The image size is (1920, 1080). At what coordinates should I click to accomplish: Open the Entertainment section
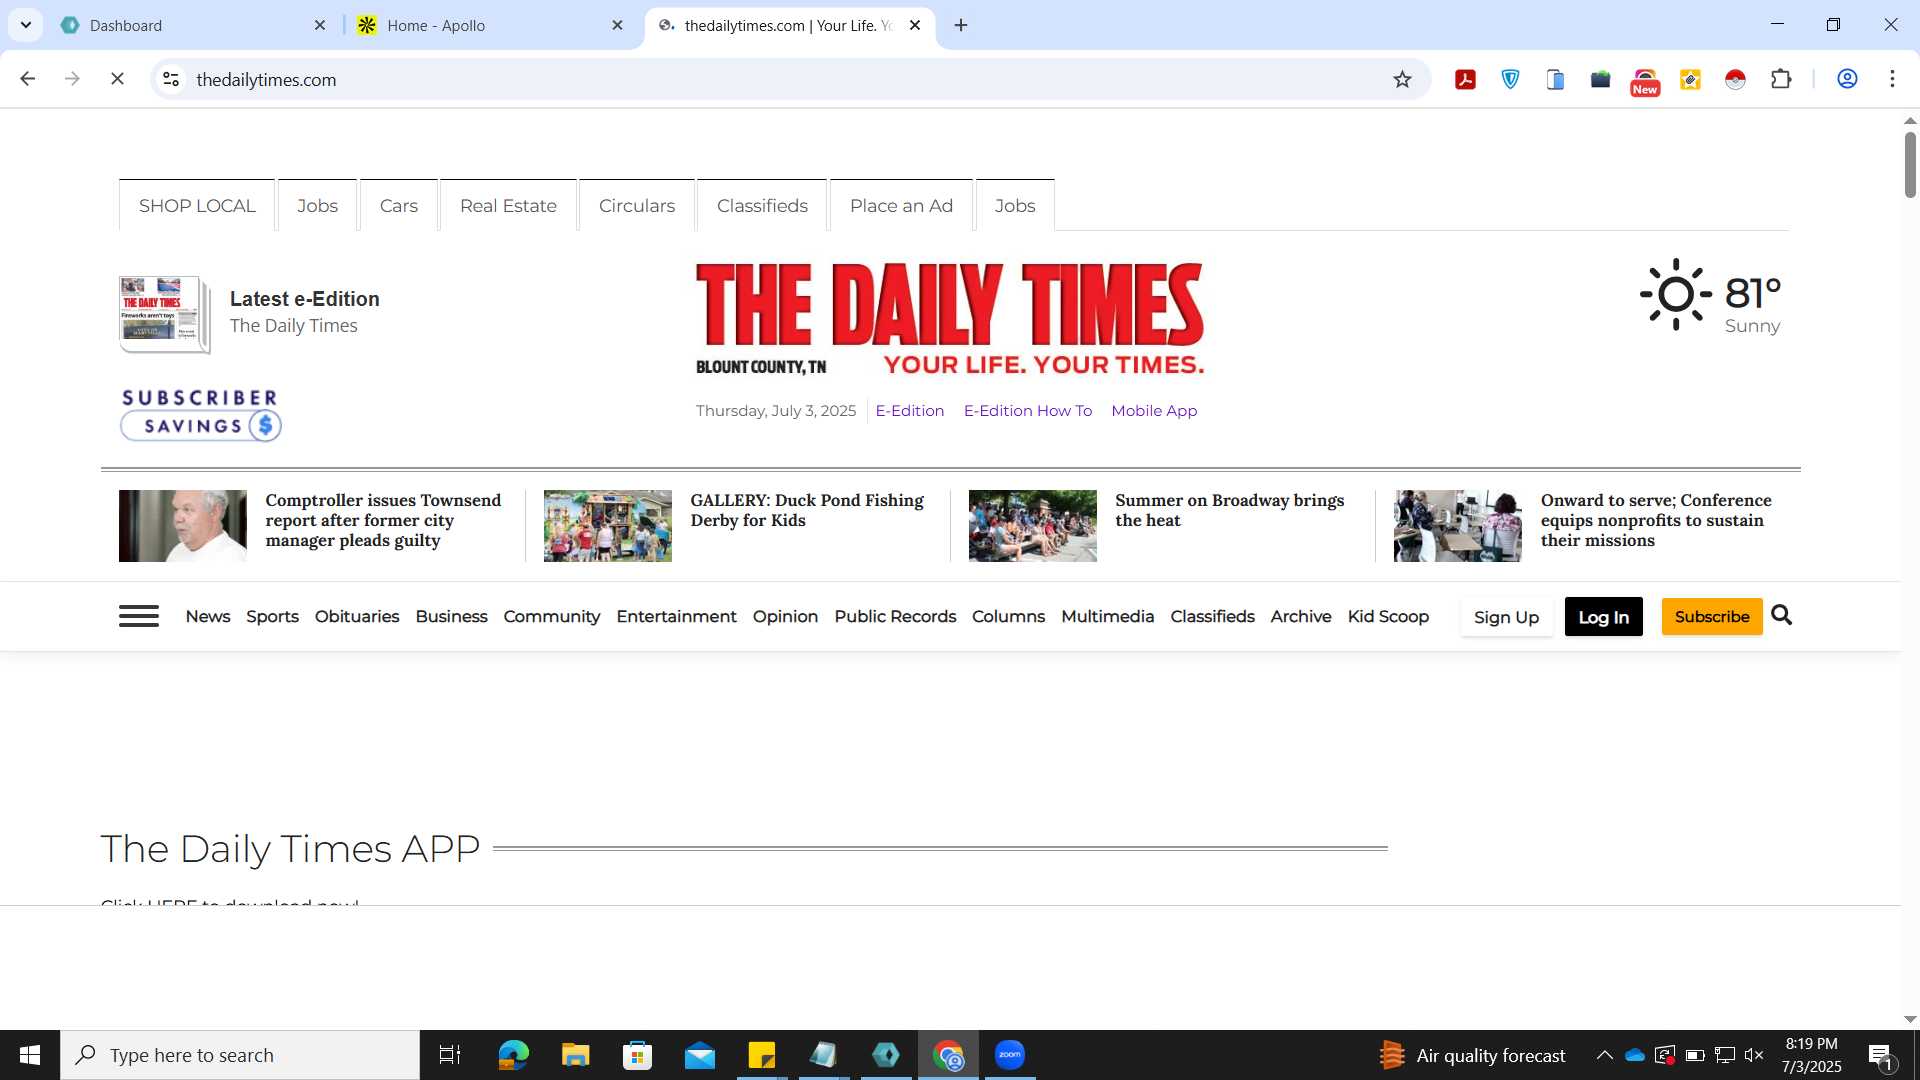pyautogui.click(x=676, y=617)
